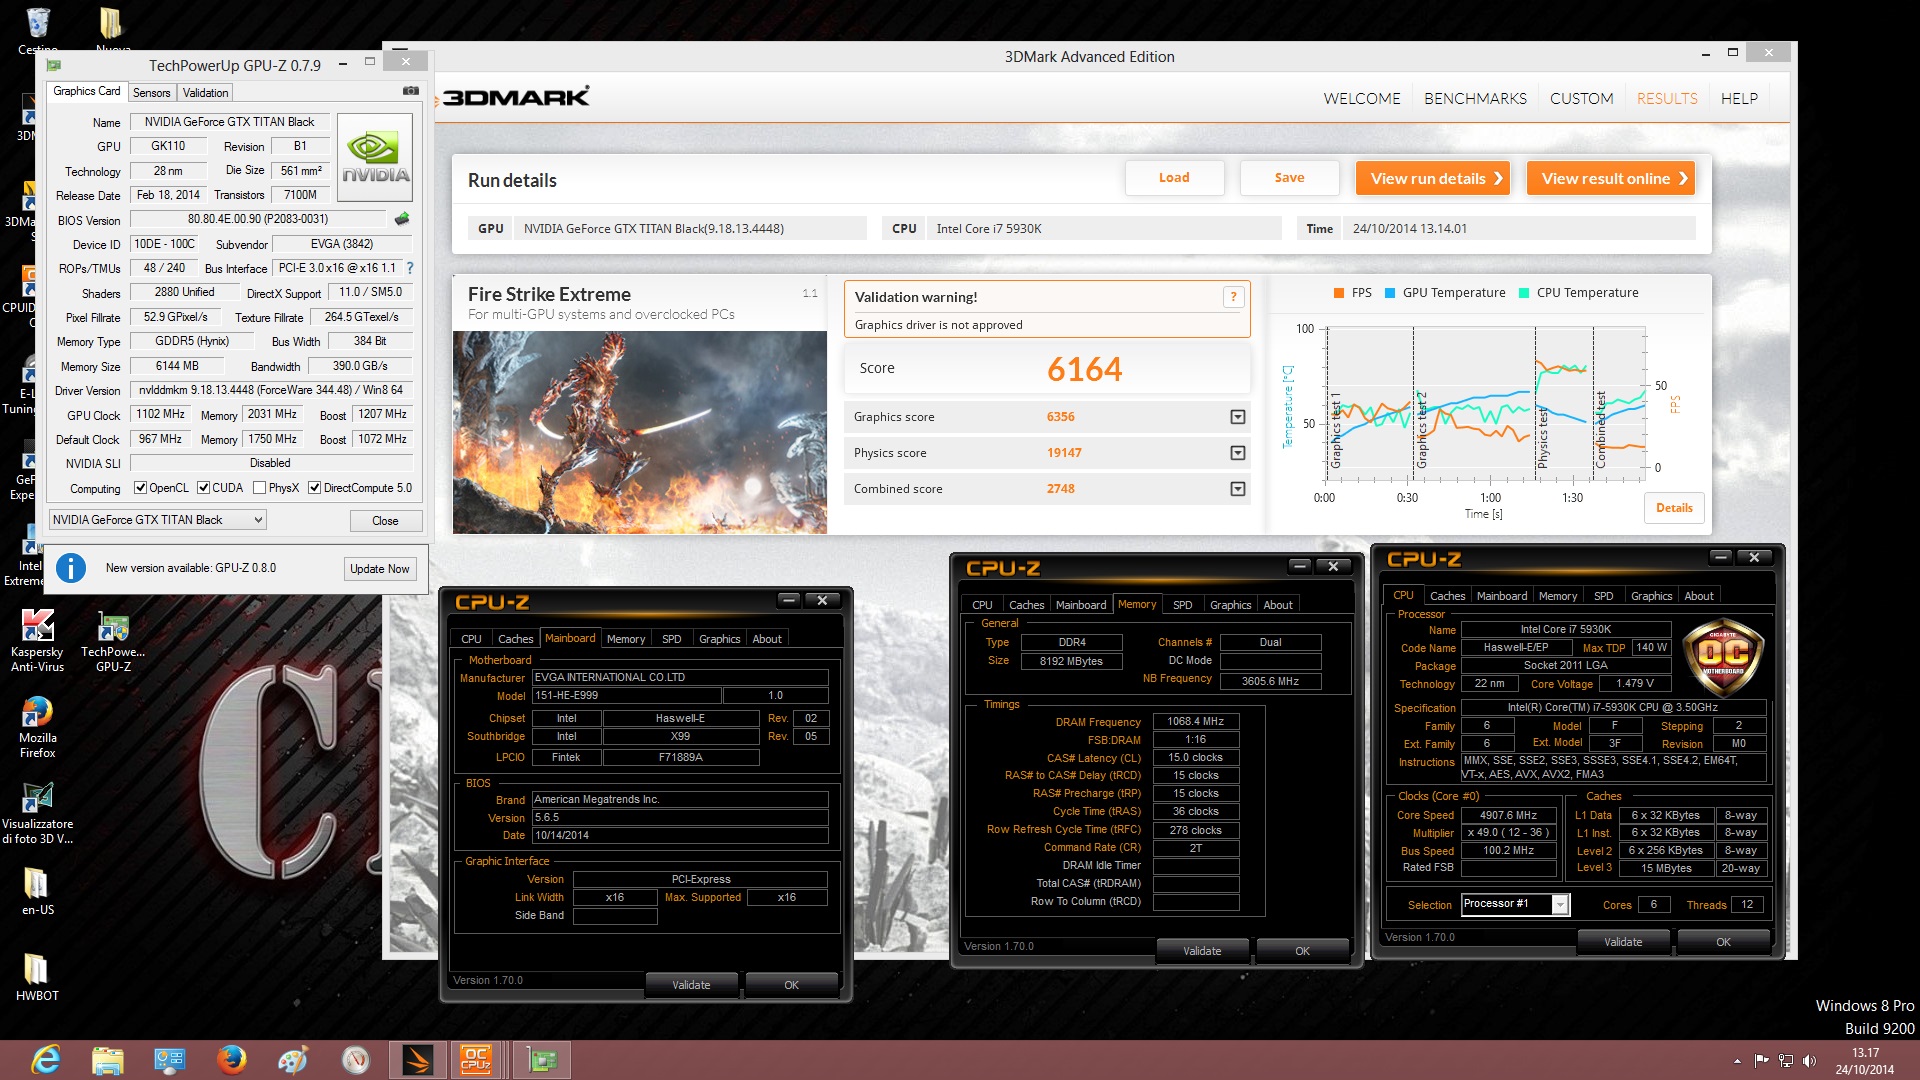Click the network icon in system tray
The width and height of the screenshot is (1920, 1080).
pos(1785,1061)
